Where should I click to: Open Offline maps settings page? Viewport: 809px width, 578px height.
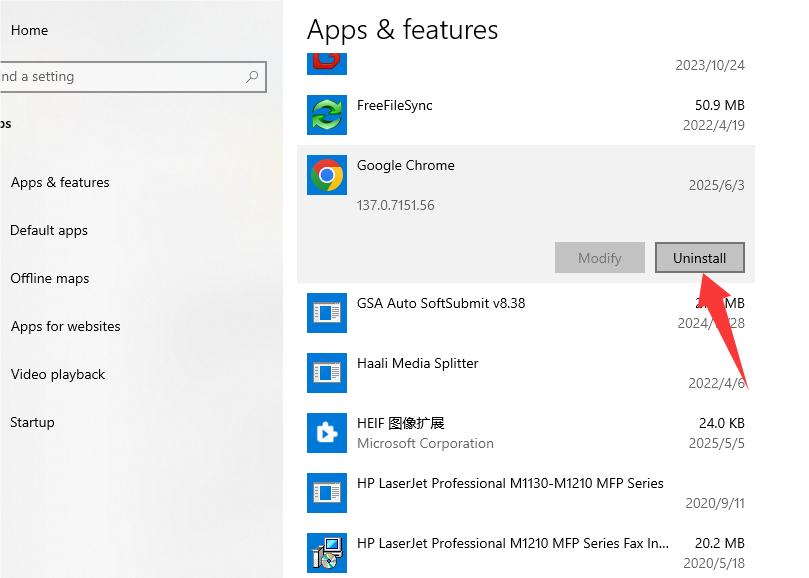pos(50,278)
